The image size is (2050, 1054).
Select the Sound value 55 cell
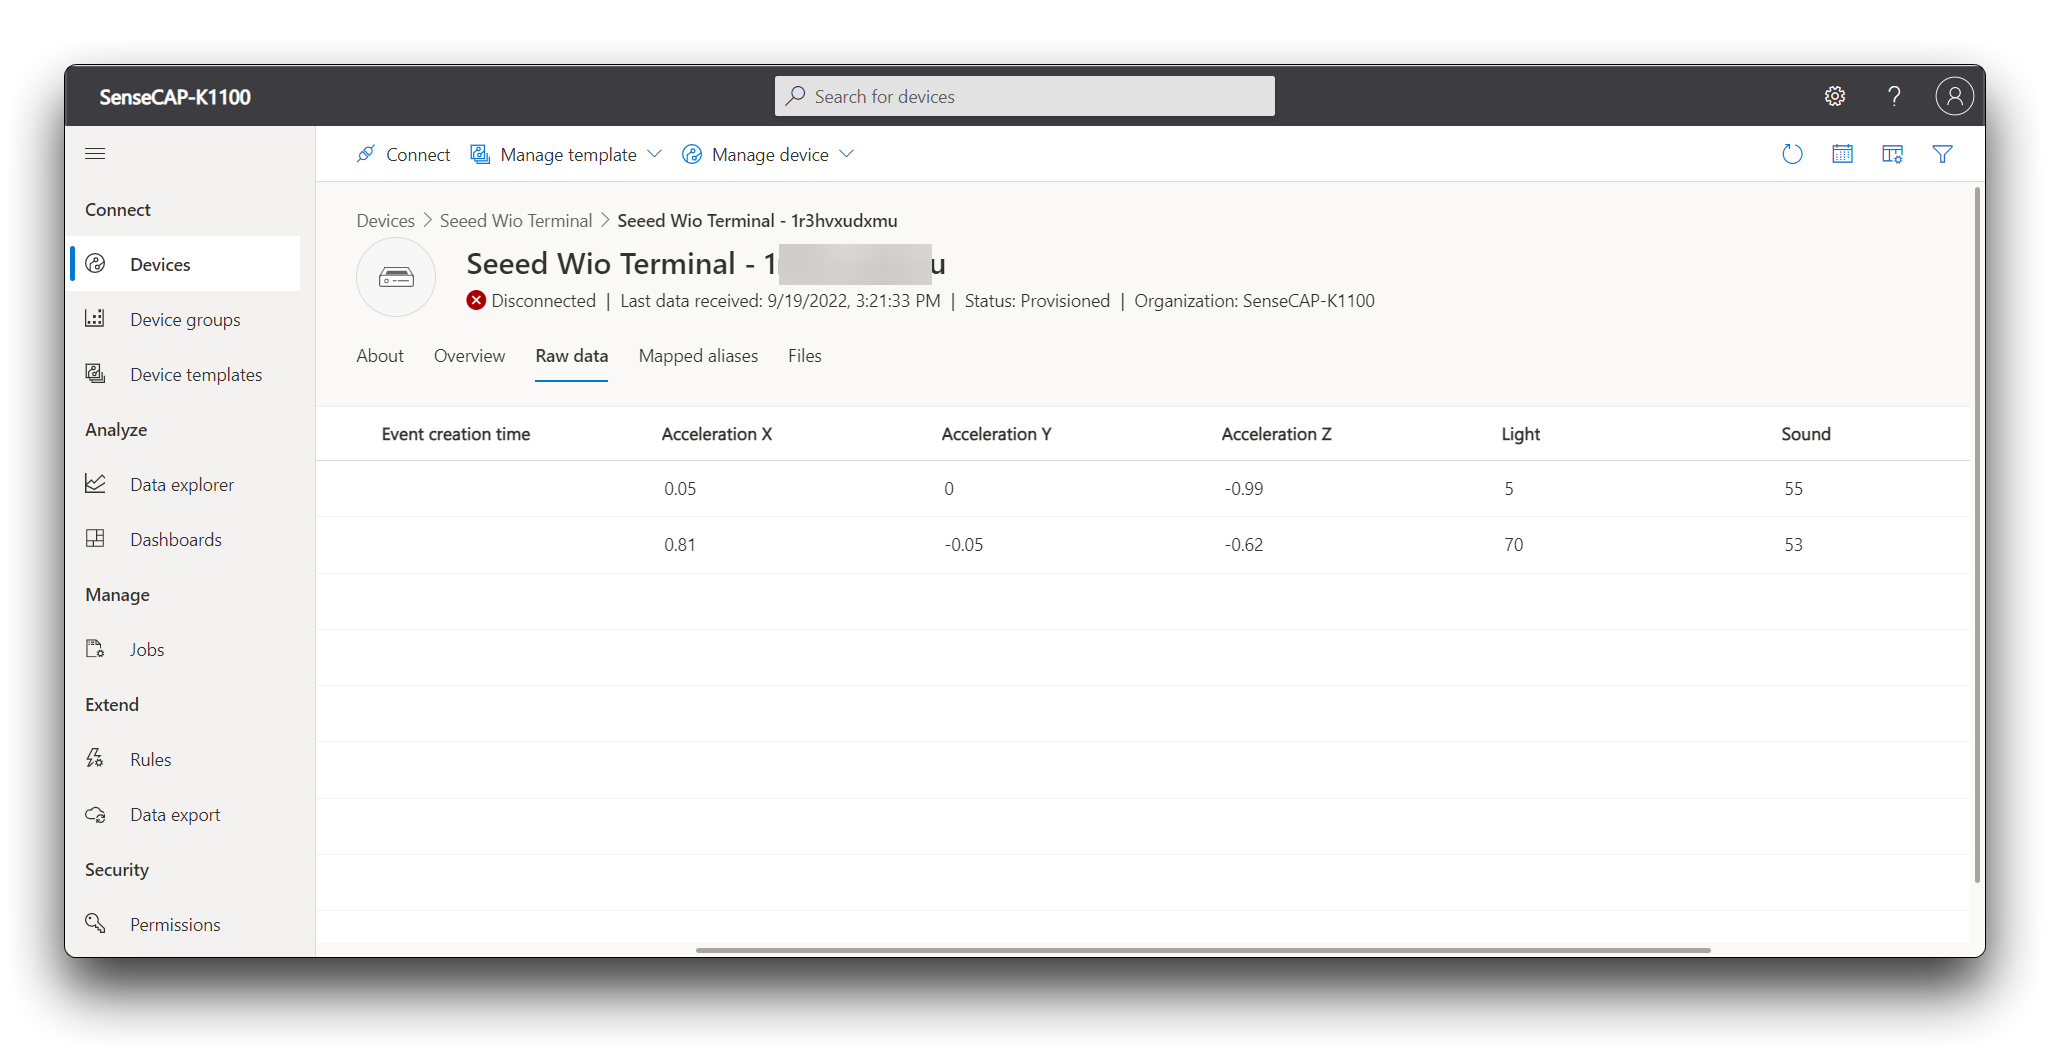coord(1793,489)
